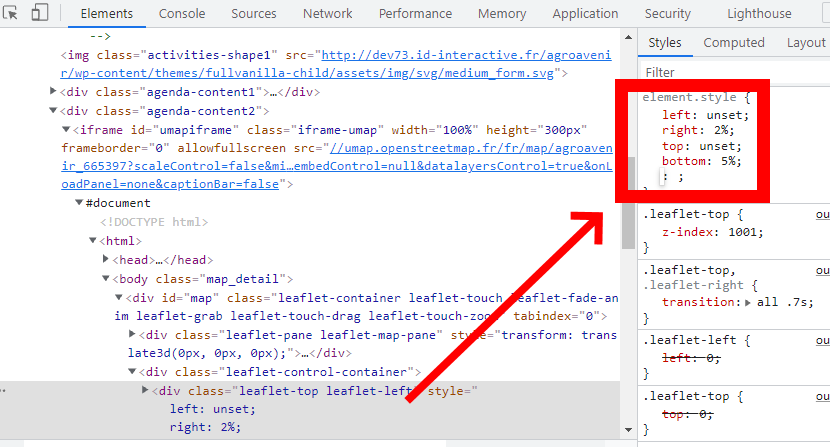
Task: Click the DOM tree scrollbar up arrow
Action: pos(628,37)
